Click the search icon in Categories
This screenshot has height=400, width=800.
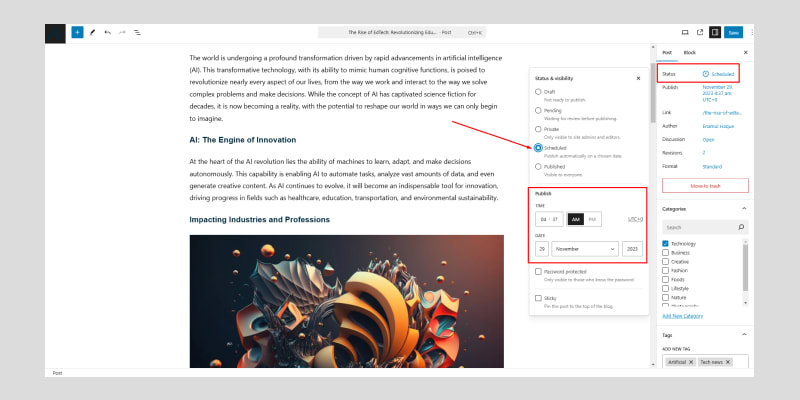tap(741, 227)
